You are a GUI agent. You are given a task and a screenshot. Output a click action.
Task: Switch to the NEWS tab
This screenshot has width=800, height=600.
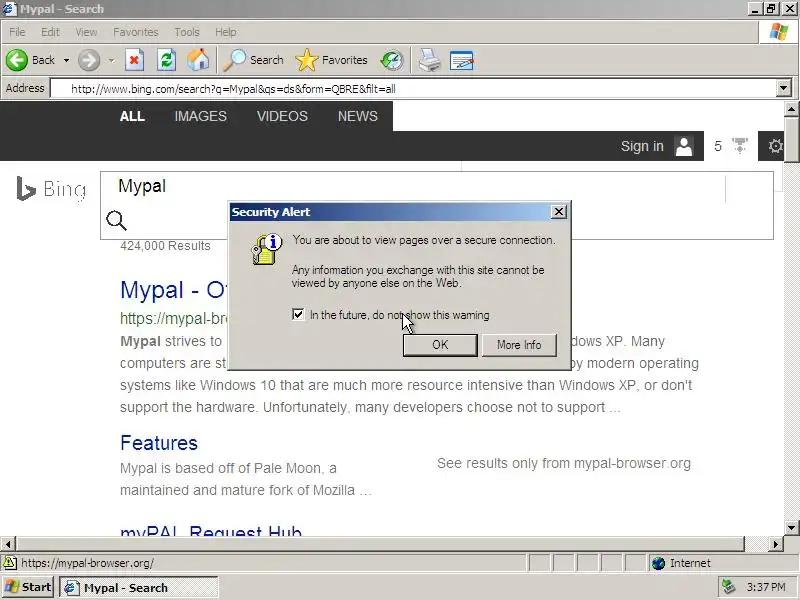[x=358, y=116]
